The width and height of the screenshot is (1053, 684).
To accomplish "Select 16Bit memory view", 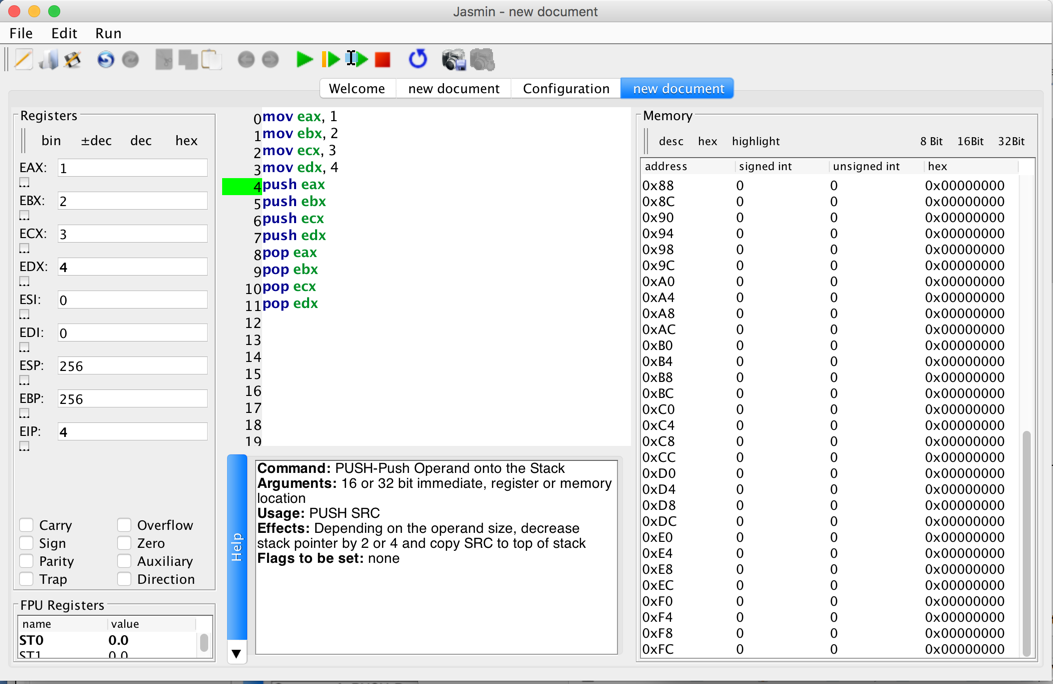I will click(x=969, y=142).
